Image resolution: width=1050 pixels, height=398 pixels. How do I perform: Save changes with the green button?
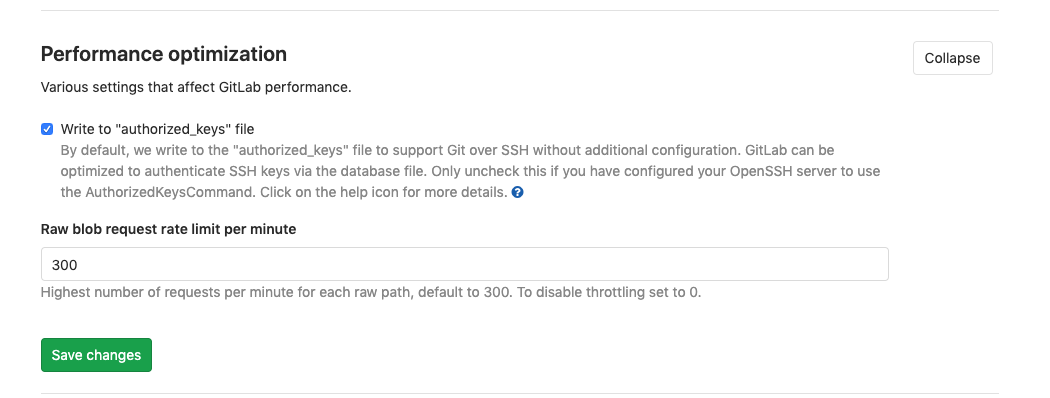point(96,355)
